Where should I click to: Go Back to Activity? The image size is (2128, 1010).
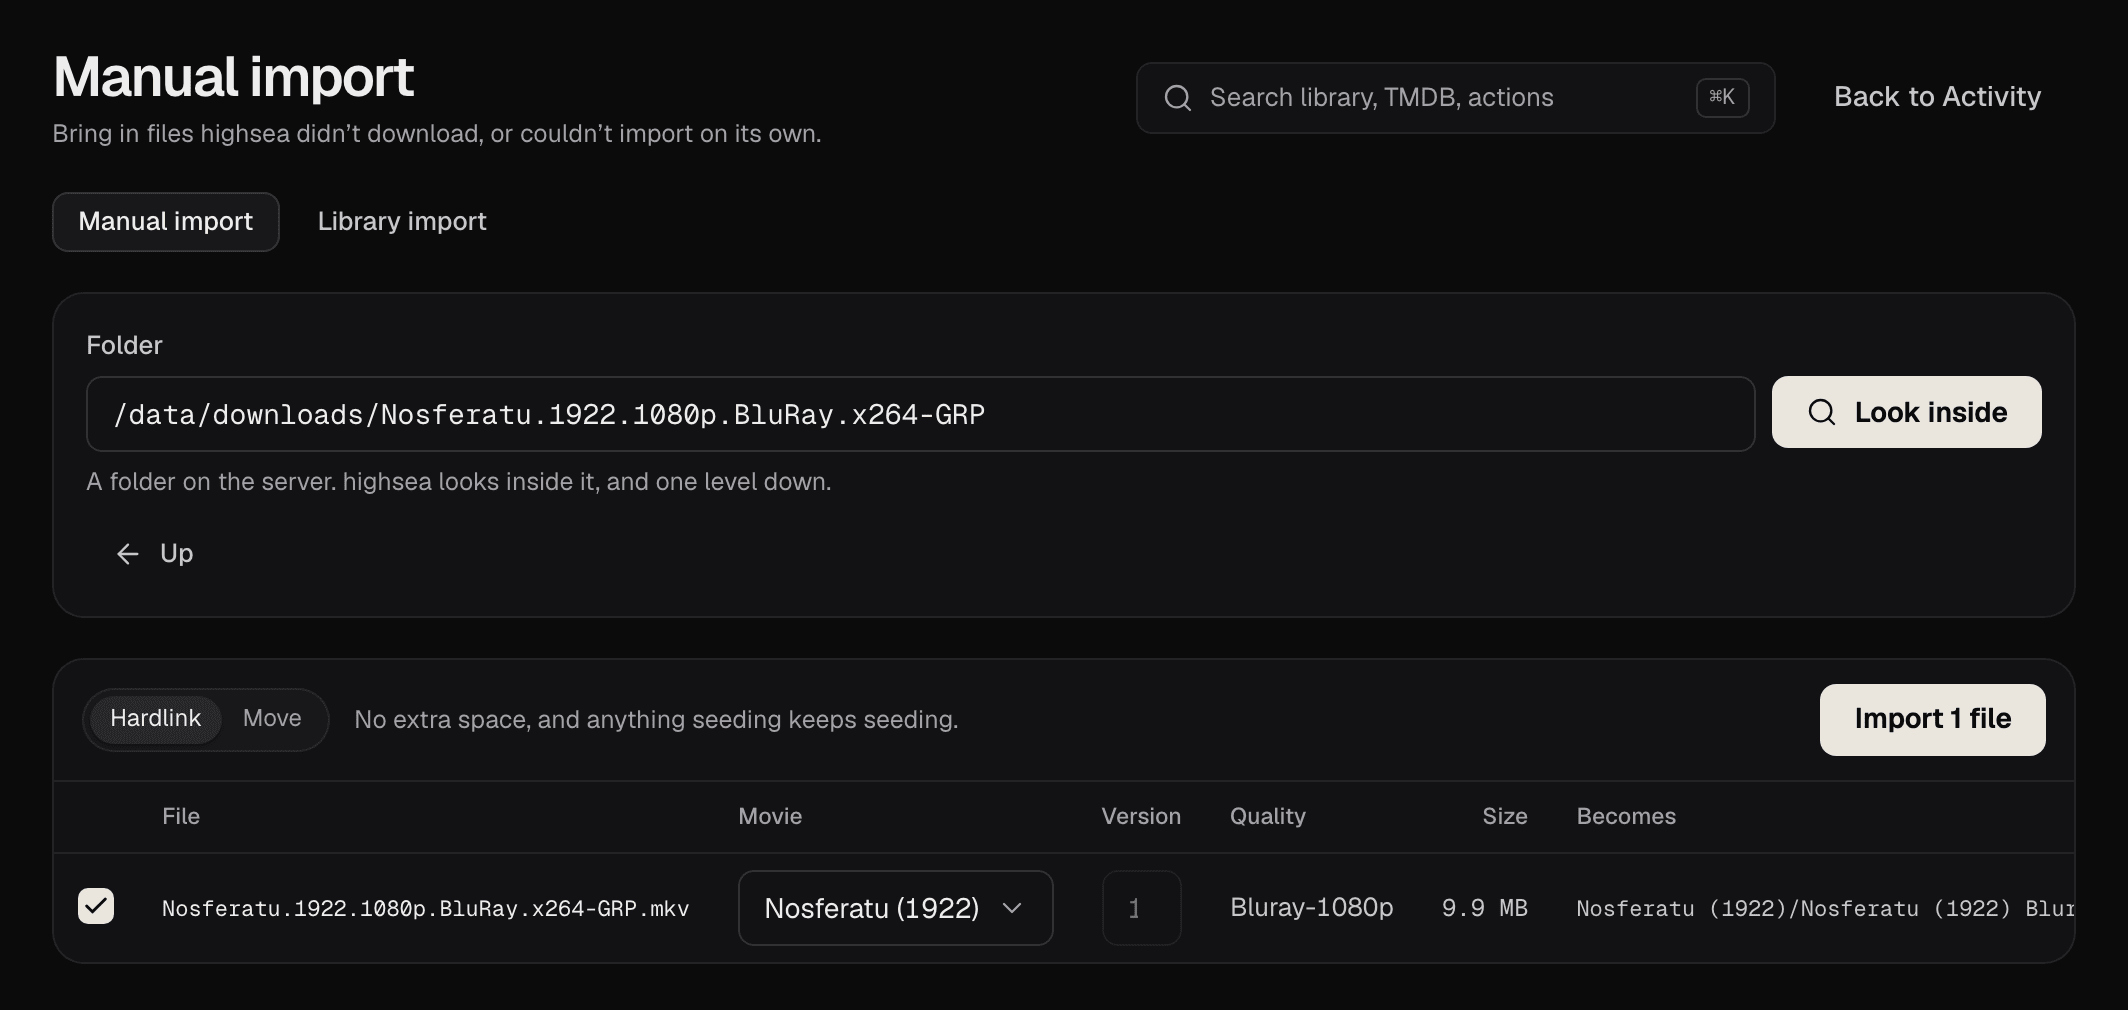(1937, 97)
